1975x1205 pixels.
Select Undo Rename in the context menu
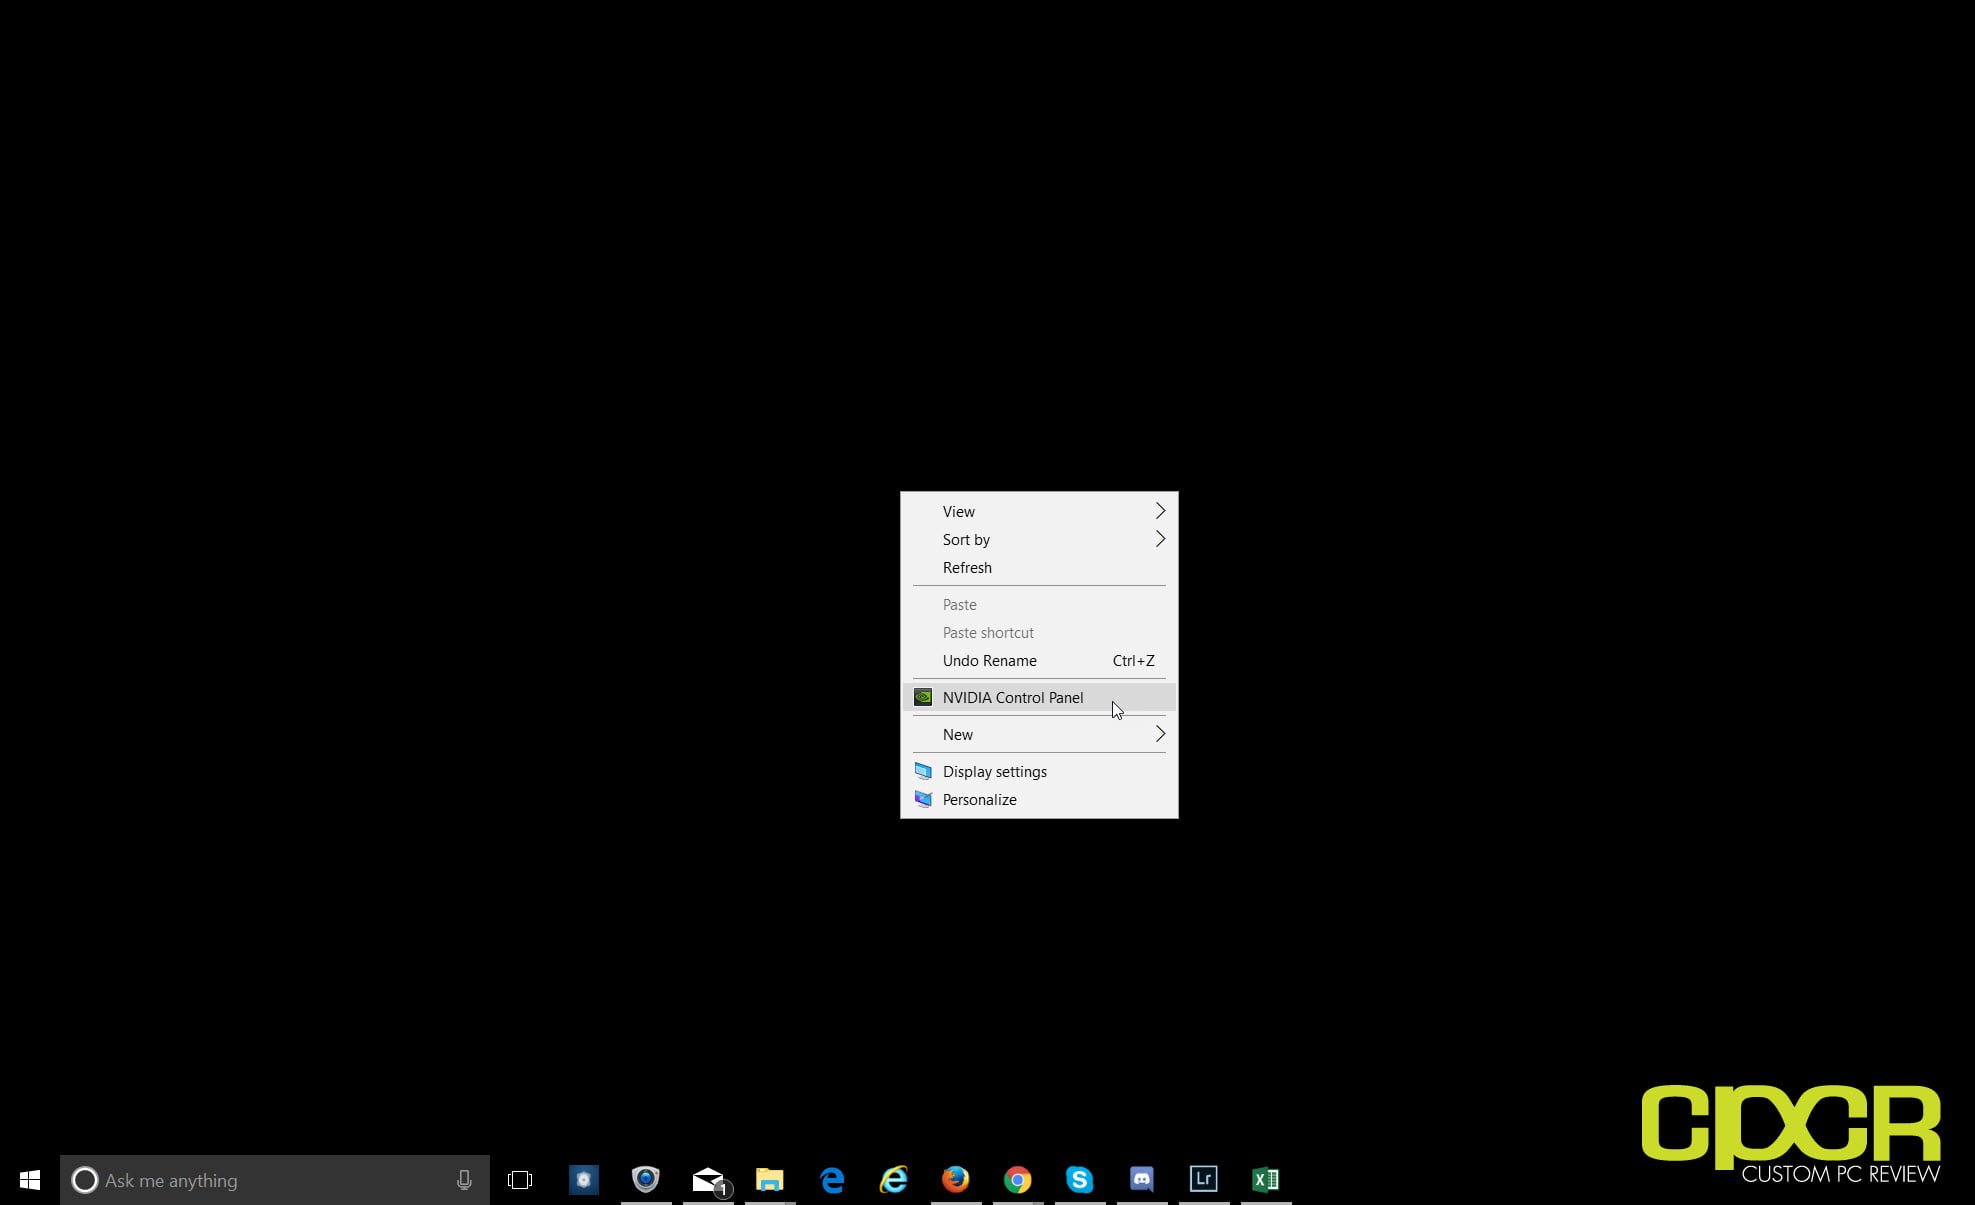(1039, 660)
